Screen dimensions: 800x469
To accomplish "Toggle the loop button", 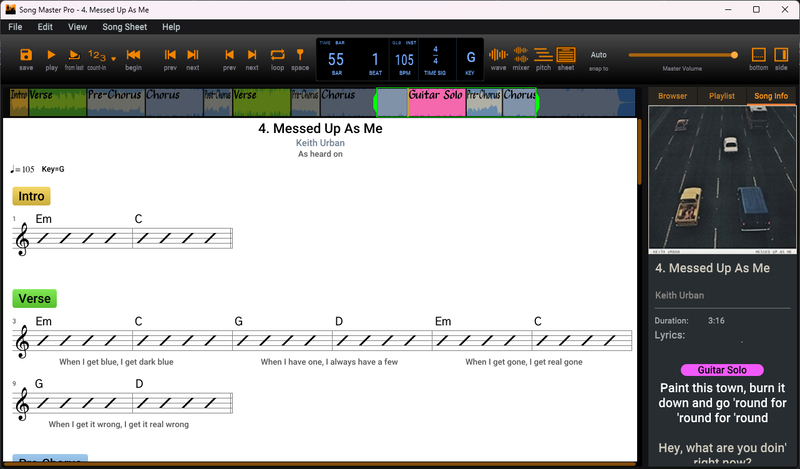I will click(278, 55).
